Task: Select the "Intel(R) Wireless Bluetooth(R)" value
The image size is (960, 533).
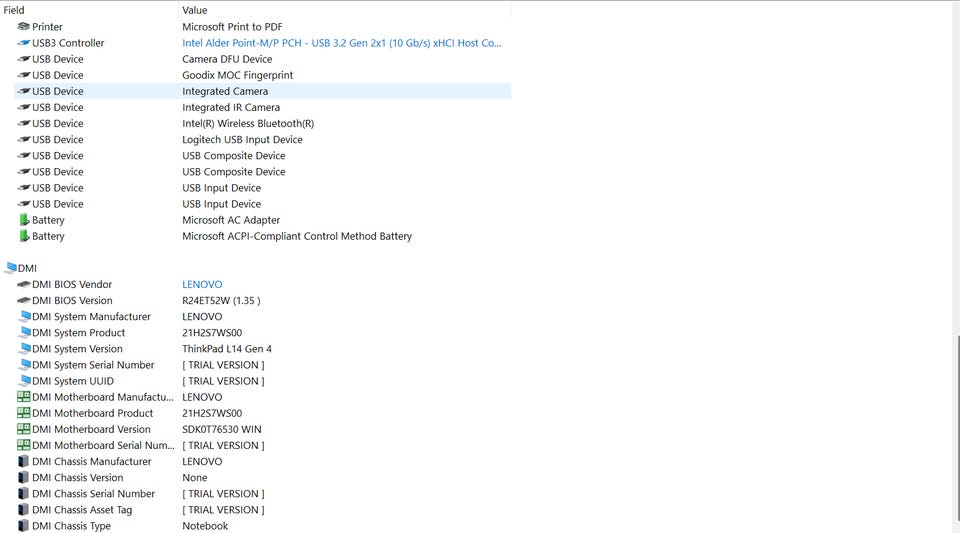Action: (248, 123)
